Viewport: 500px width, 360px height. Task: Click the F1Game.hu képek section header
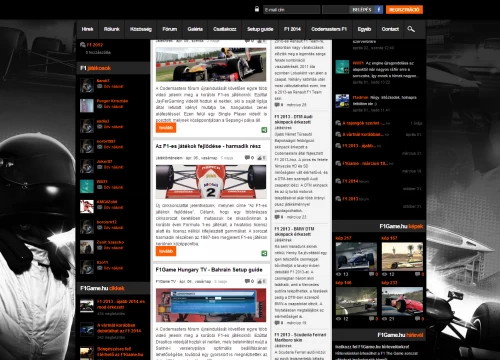379,226
